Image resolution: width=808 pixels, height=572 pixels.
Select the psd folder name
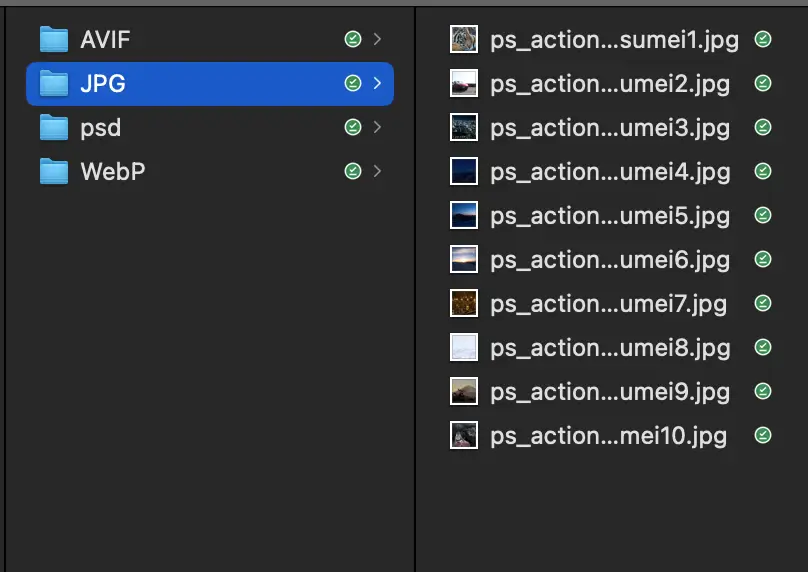[101, 128]
